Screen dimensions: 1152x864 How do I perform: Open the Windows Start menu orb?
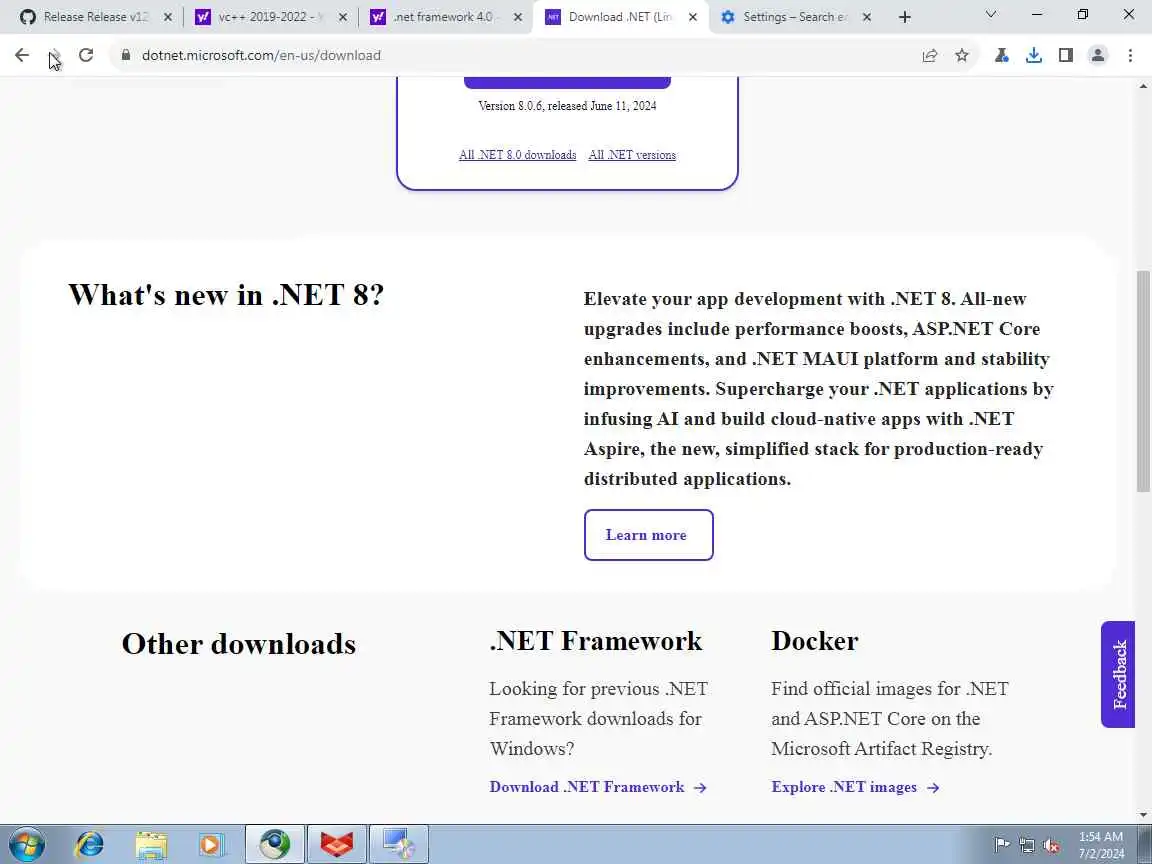coord(27,844)
